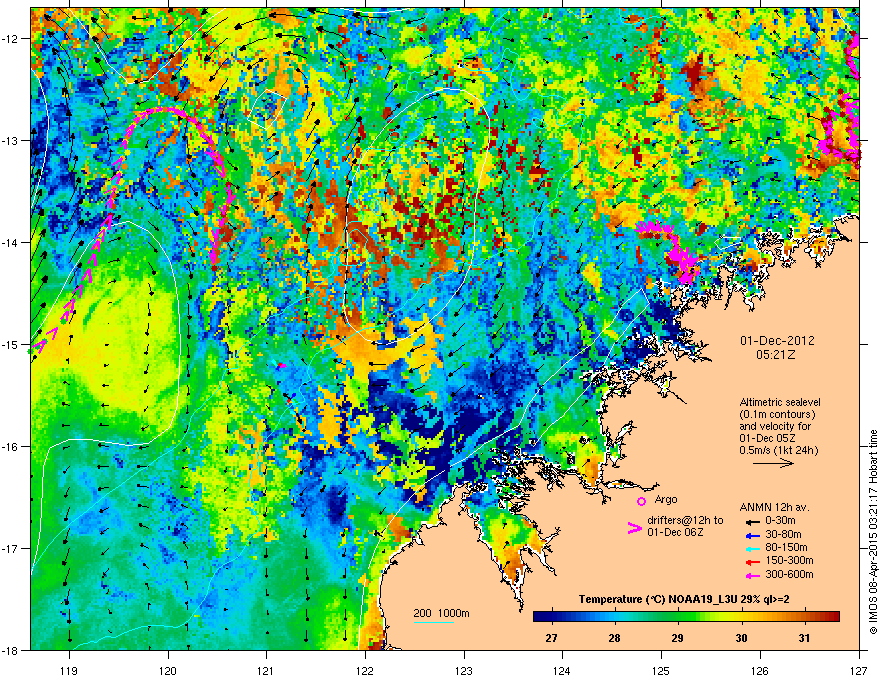Click the magenta 300-600m arrow legend icon

[752, 575]
